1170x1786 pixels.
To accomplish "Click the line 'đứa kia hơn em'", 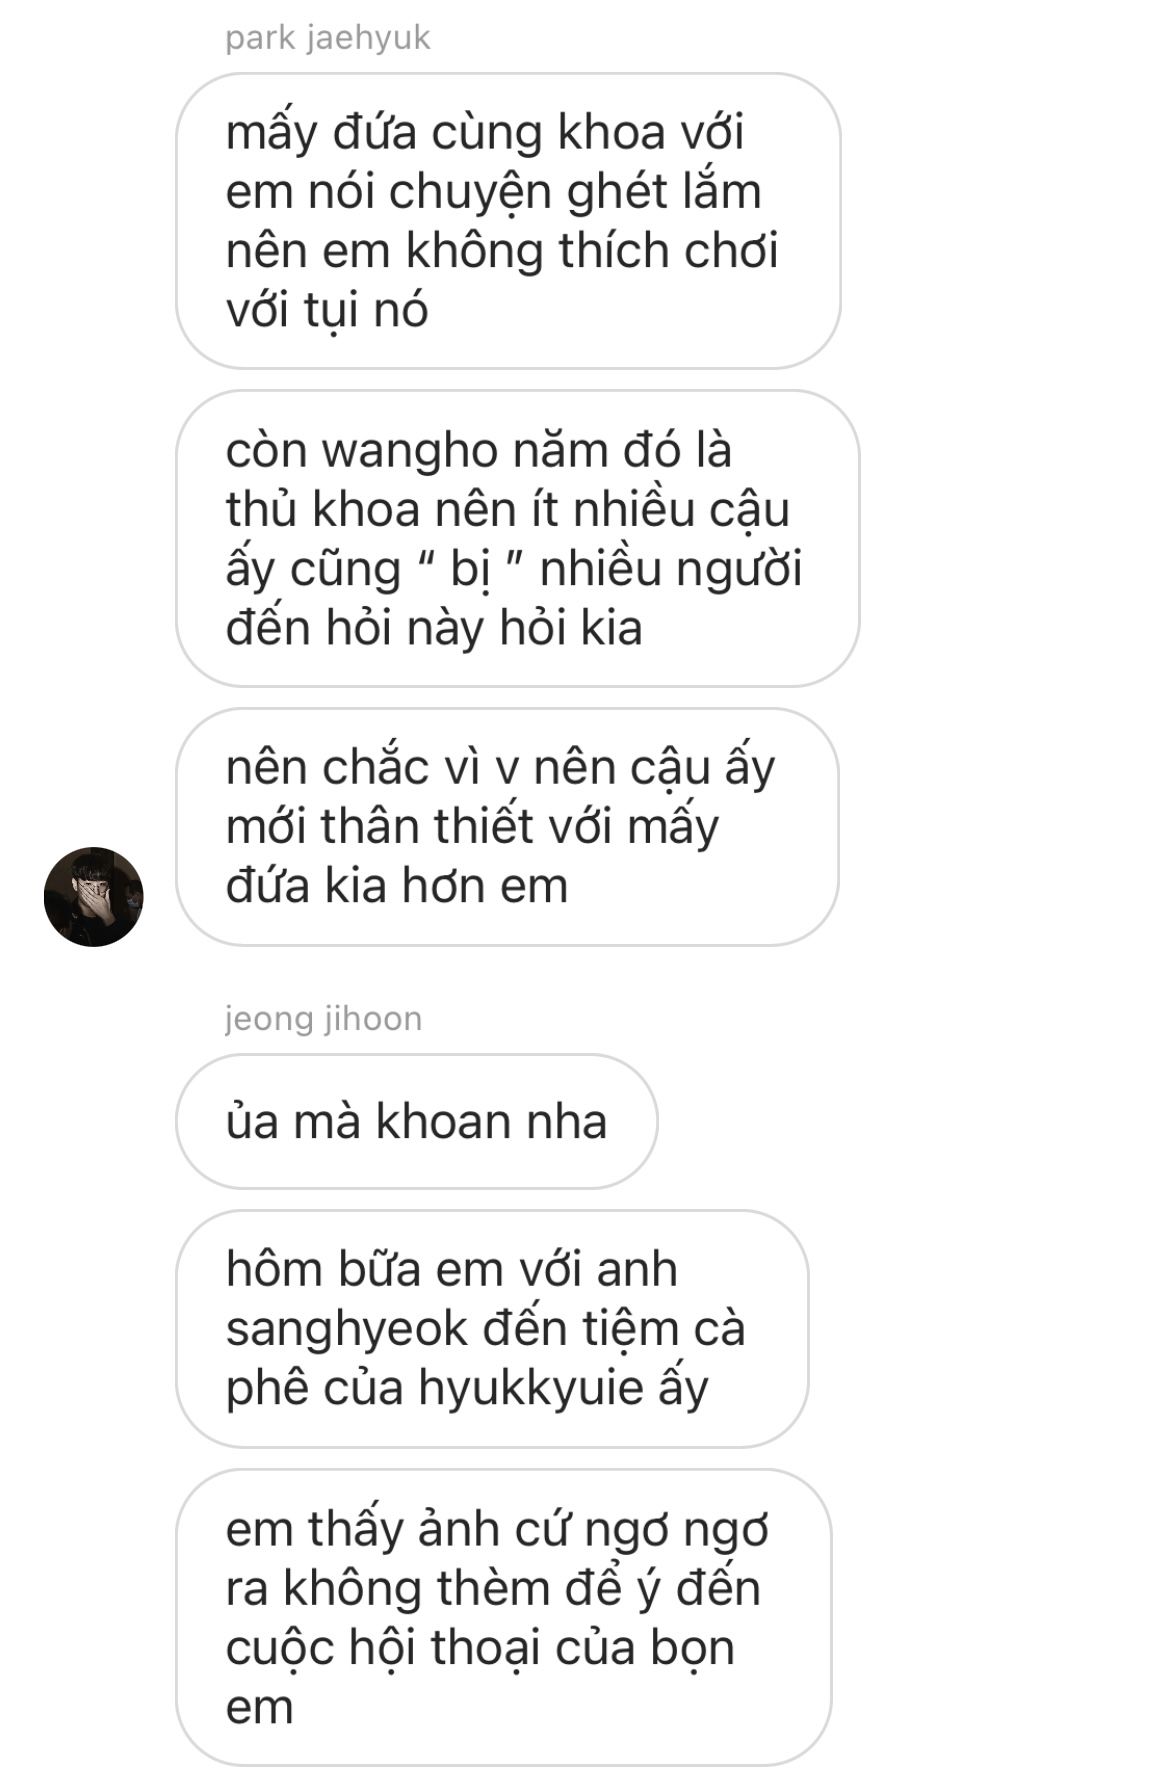I will click(397, 886).
